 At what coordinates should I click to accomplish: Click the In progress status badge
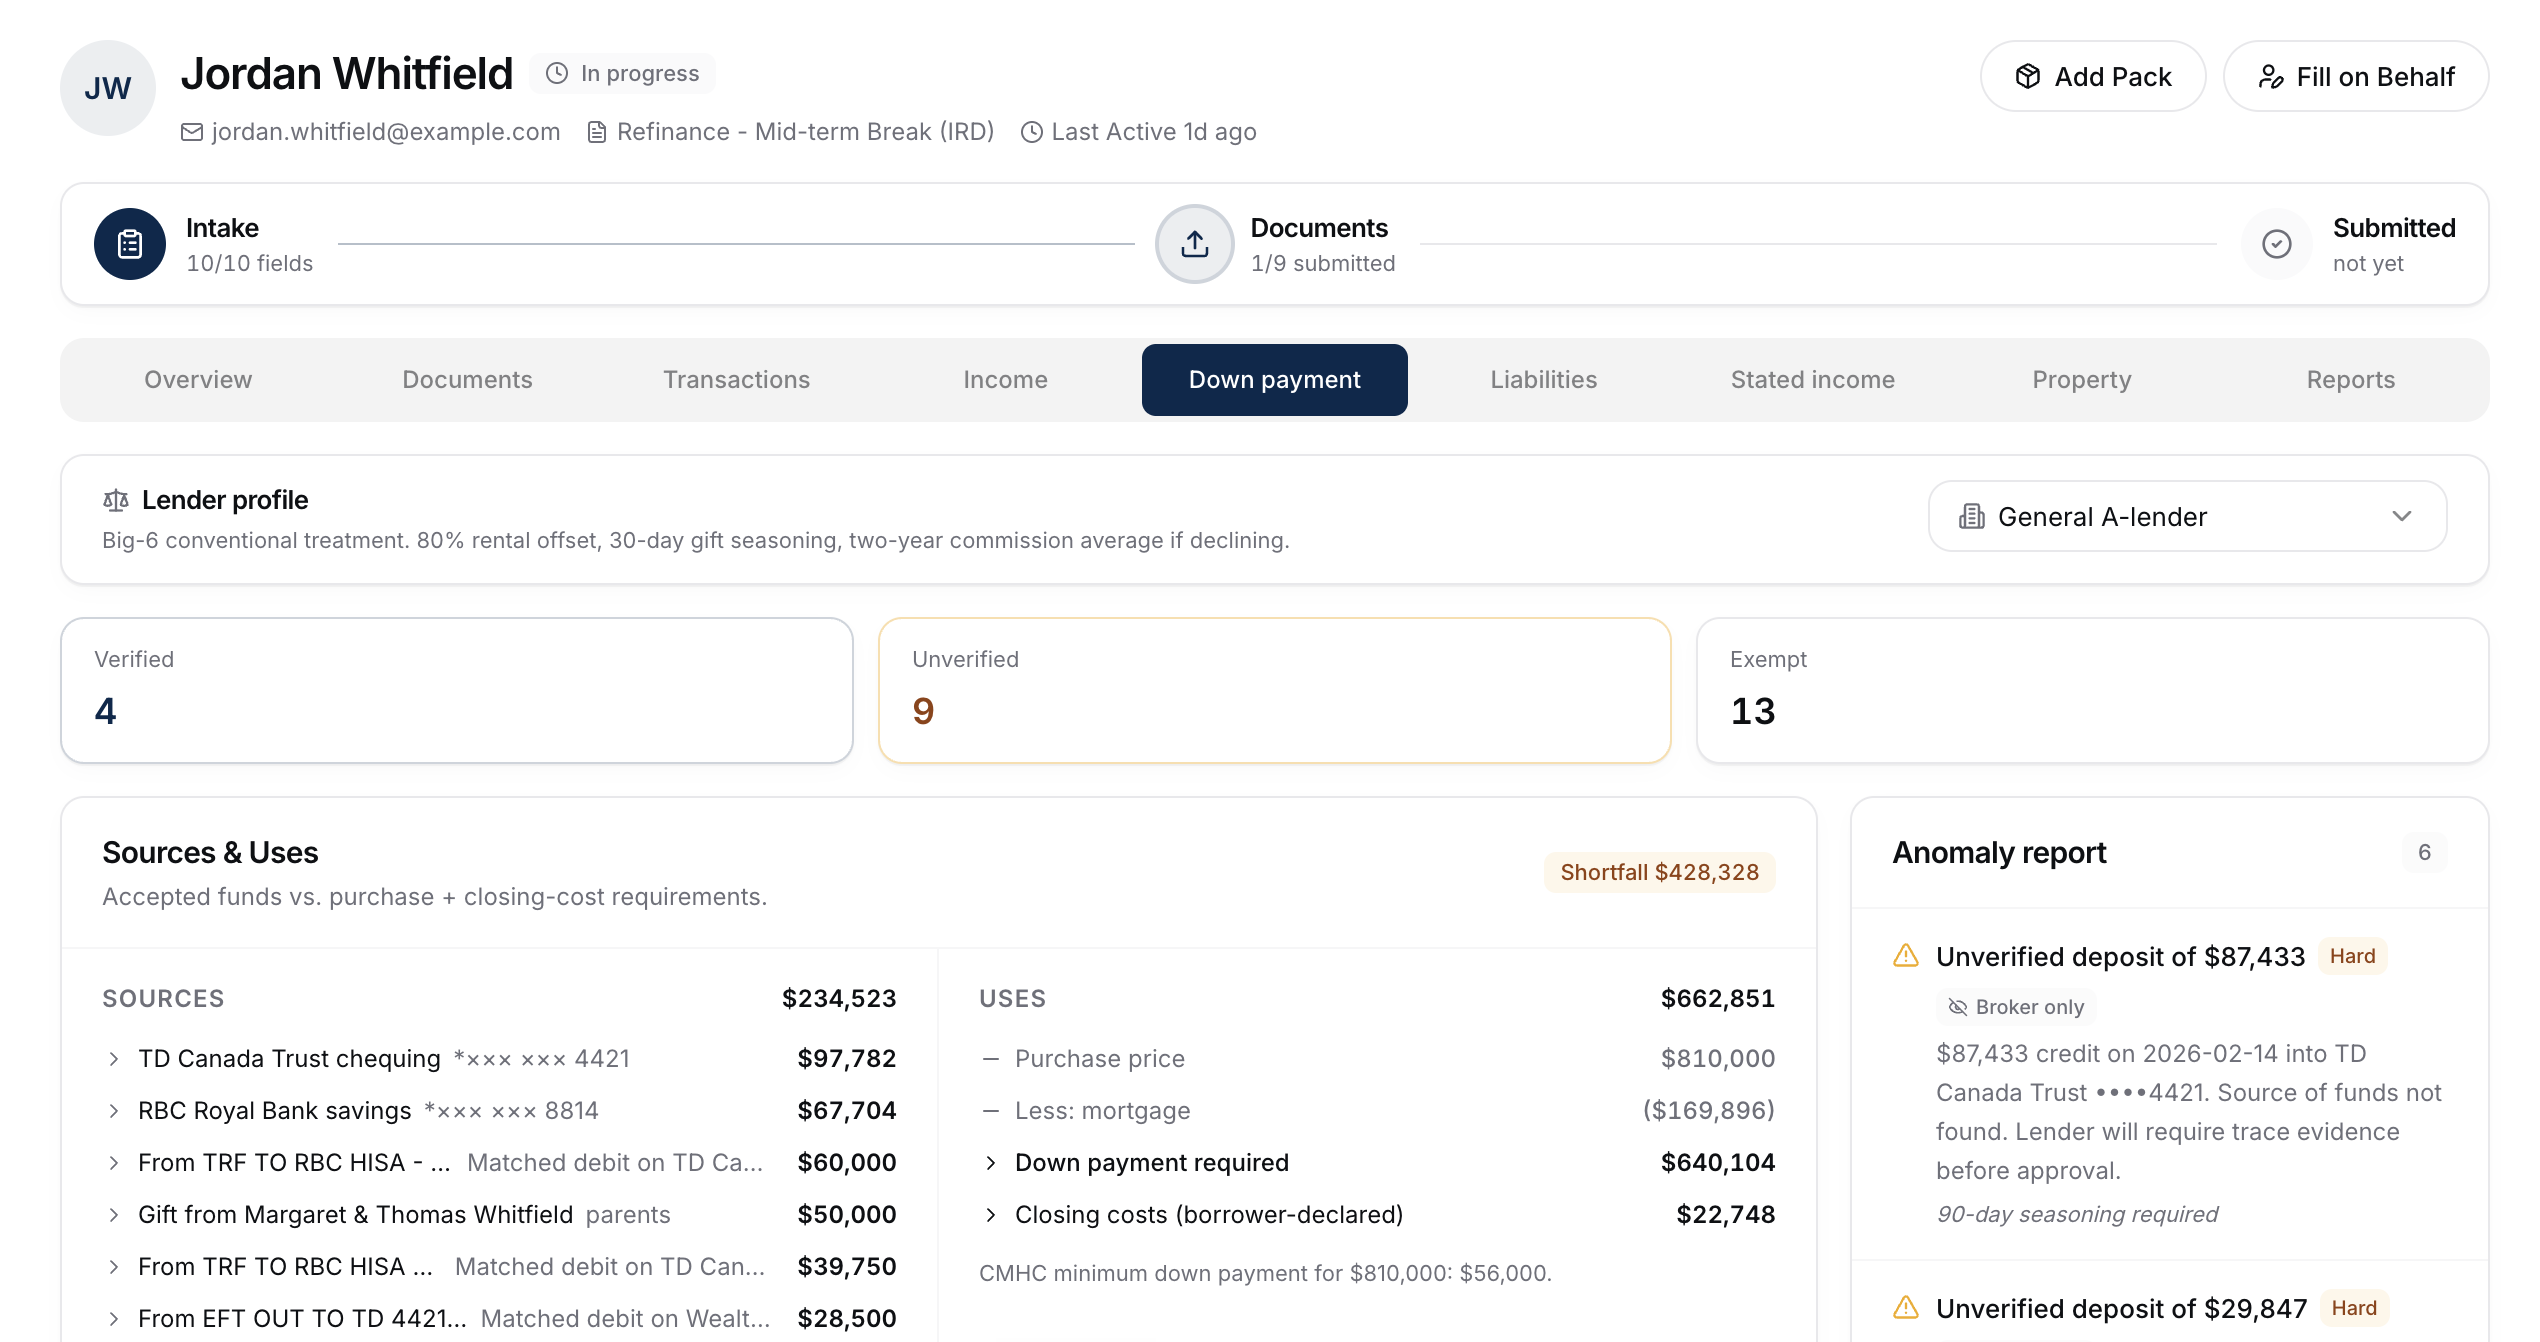(622, 74)
